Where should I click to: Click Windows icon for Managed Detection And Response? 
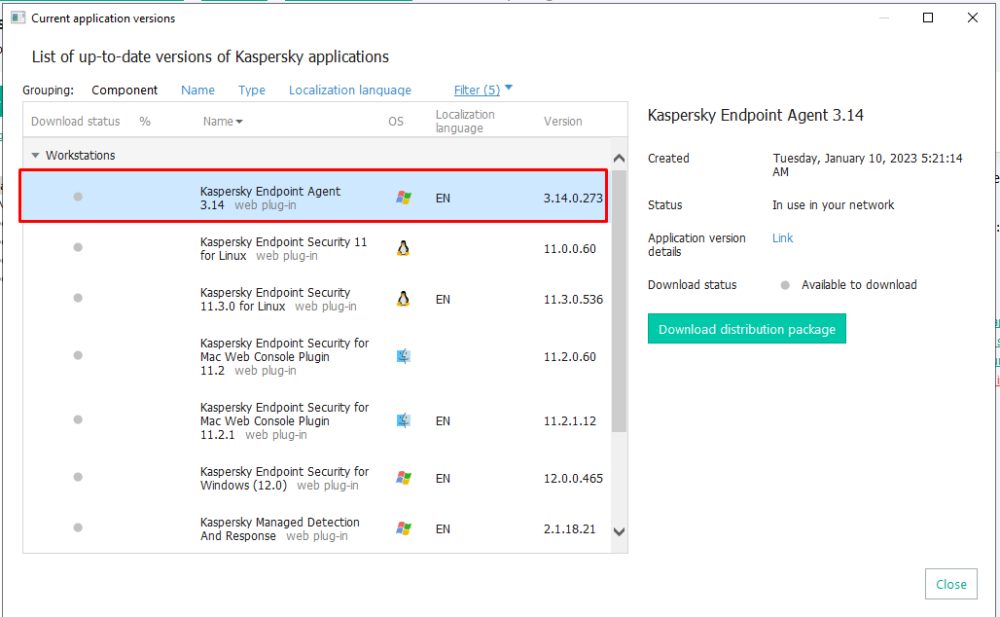[403, 529]
